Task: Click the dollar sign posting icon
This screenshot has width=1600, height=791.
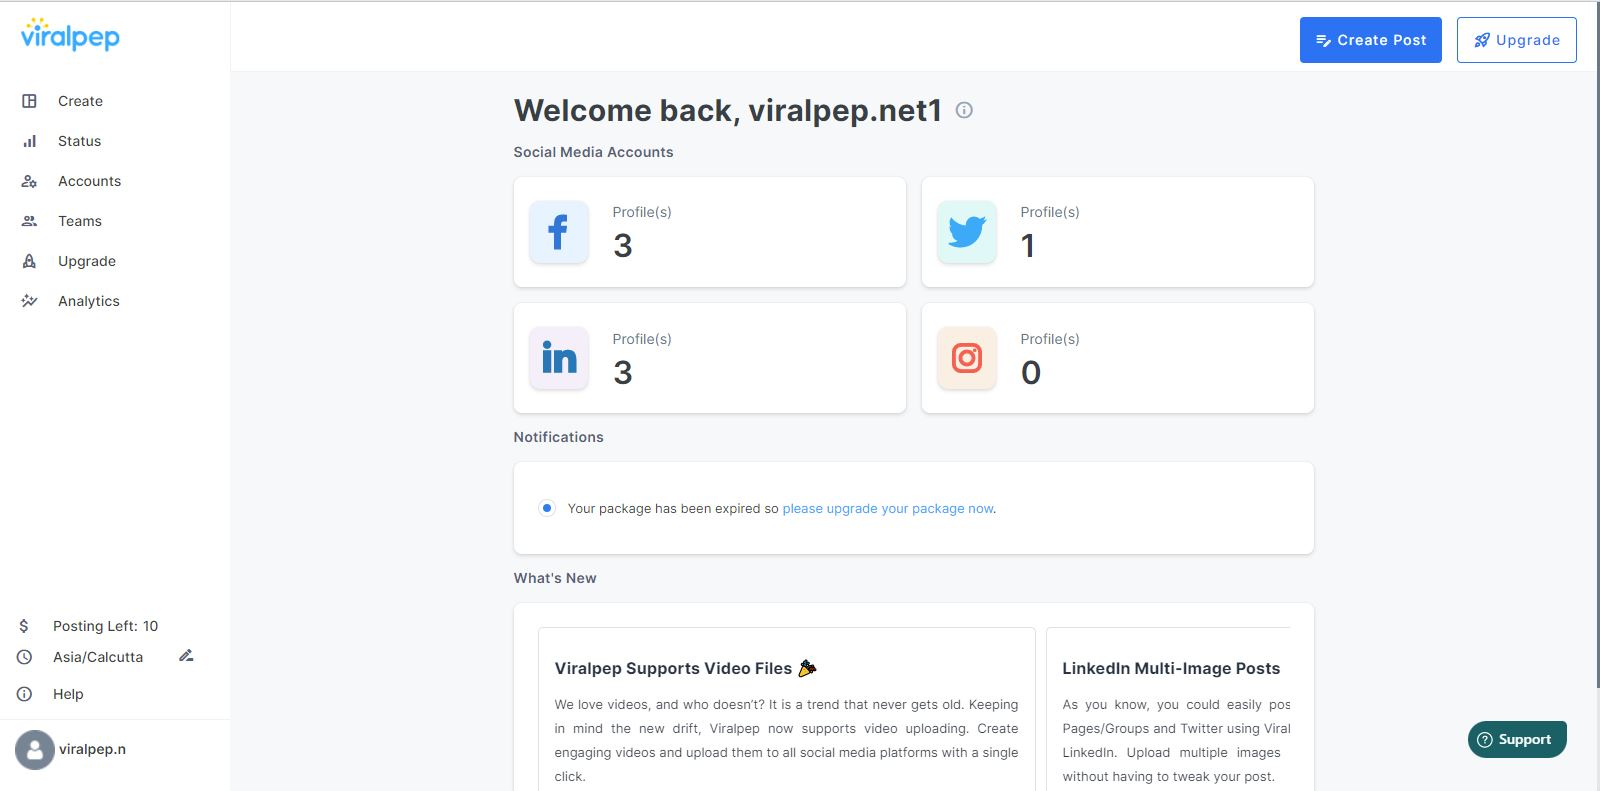Action: coord(24,626)
